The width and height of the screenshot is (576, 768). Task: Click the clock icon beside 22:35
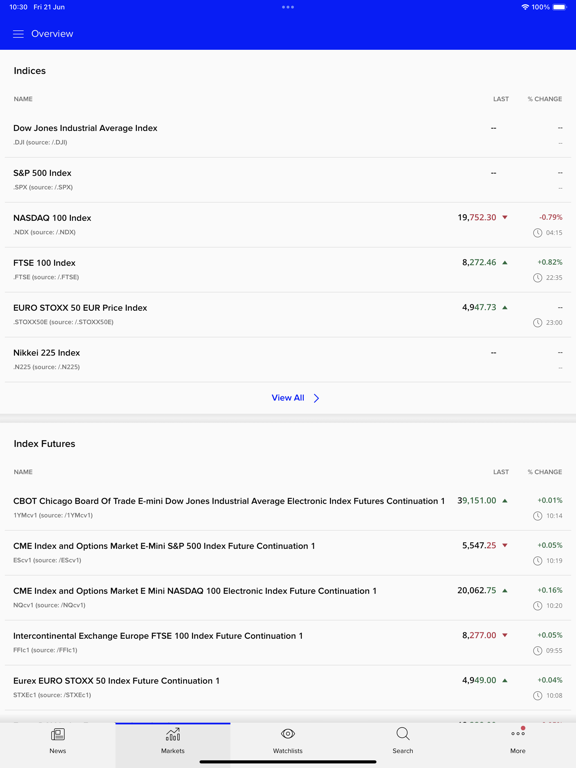click(537, 278)
